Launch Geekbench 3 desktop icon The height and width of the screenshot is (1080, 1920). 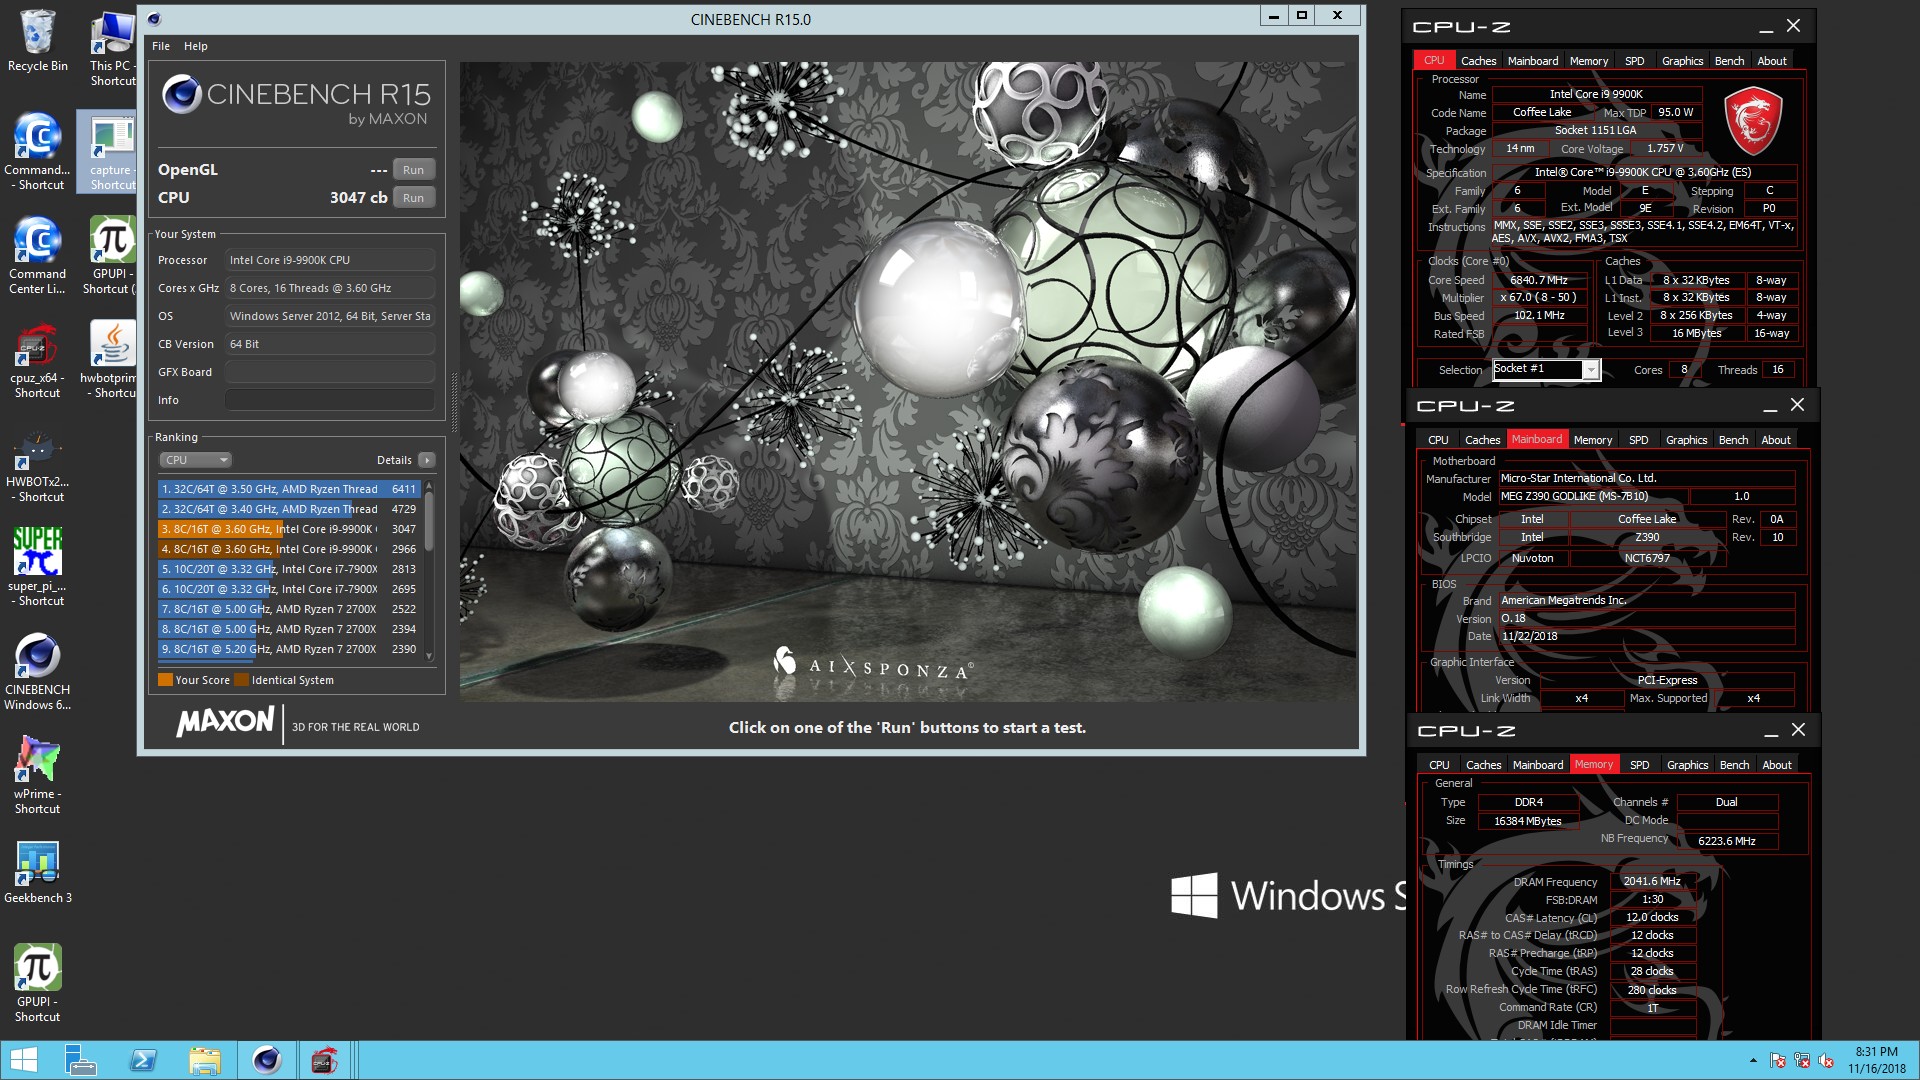point(38,872)
